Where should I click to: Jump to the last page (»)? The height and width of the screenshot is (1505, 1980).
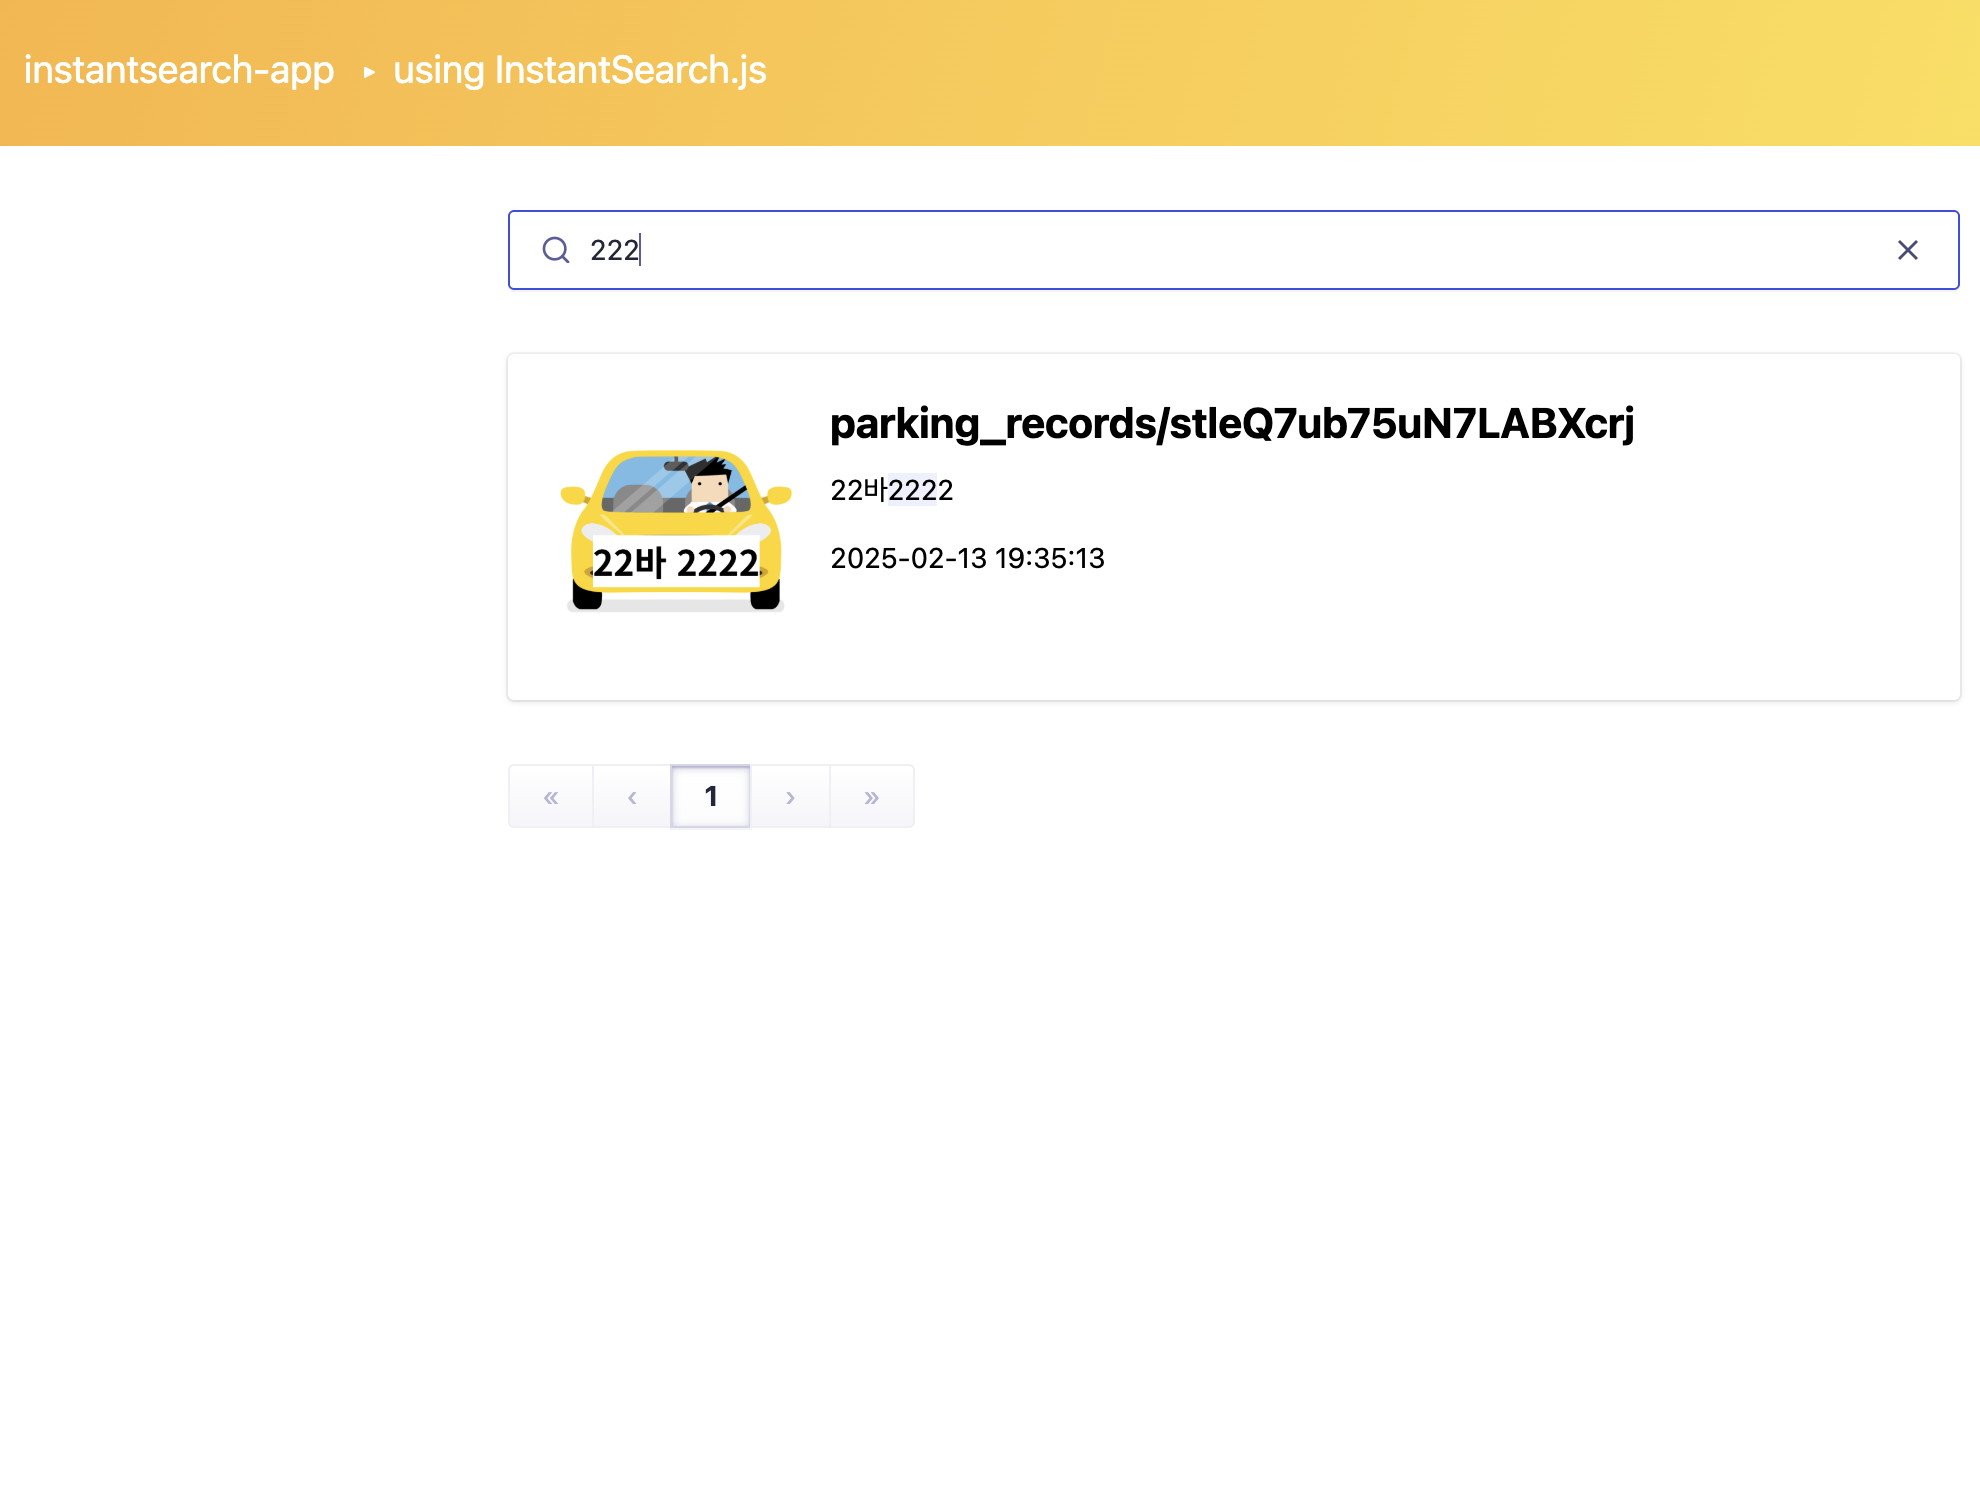click(871, 797)
